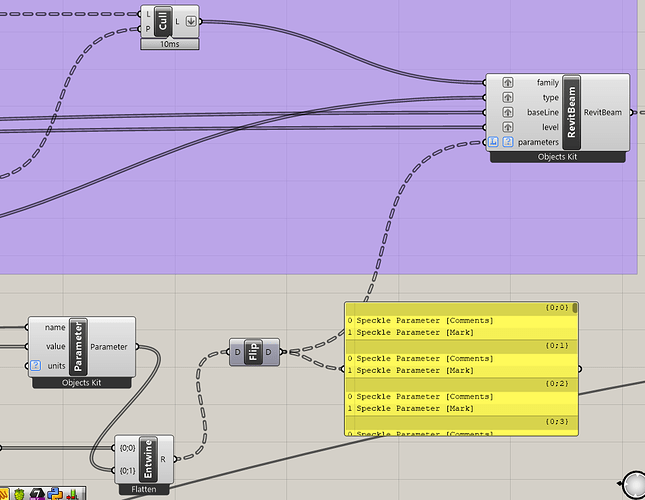Click Speckle Parameter [Comments] row under {0;2}
The image size is (645, 500).
459,396
